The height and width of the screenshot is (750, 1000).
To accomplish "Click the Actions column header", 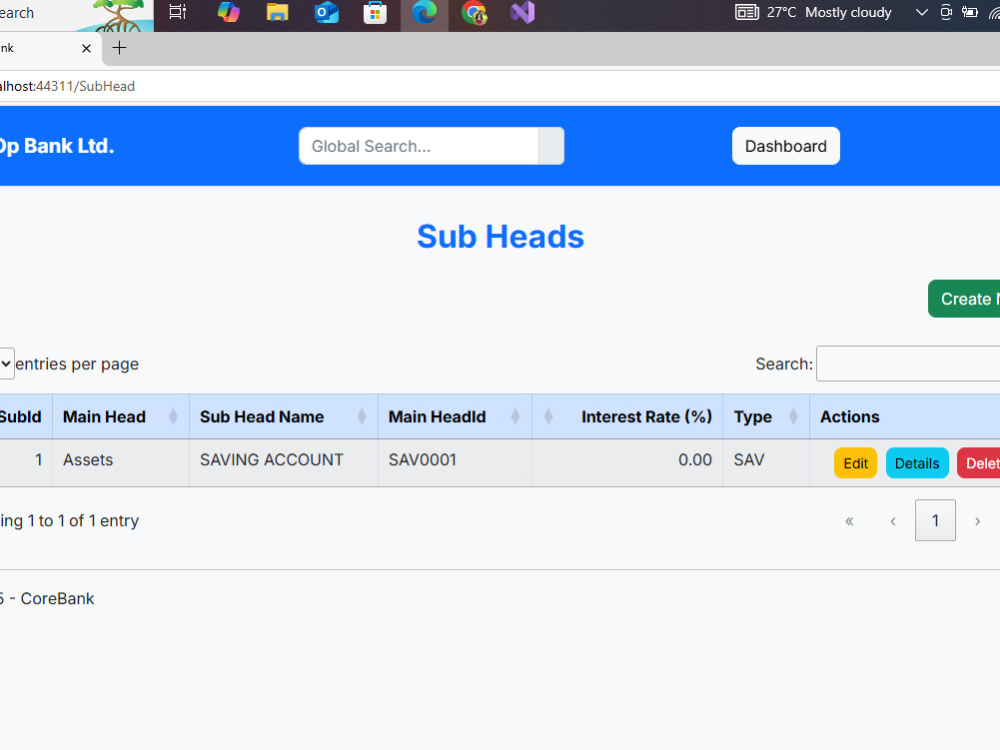I will pyautogui.click(x=905, y=416).
